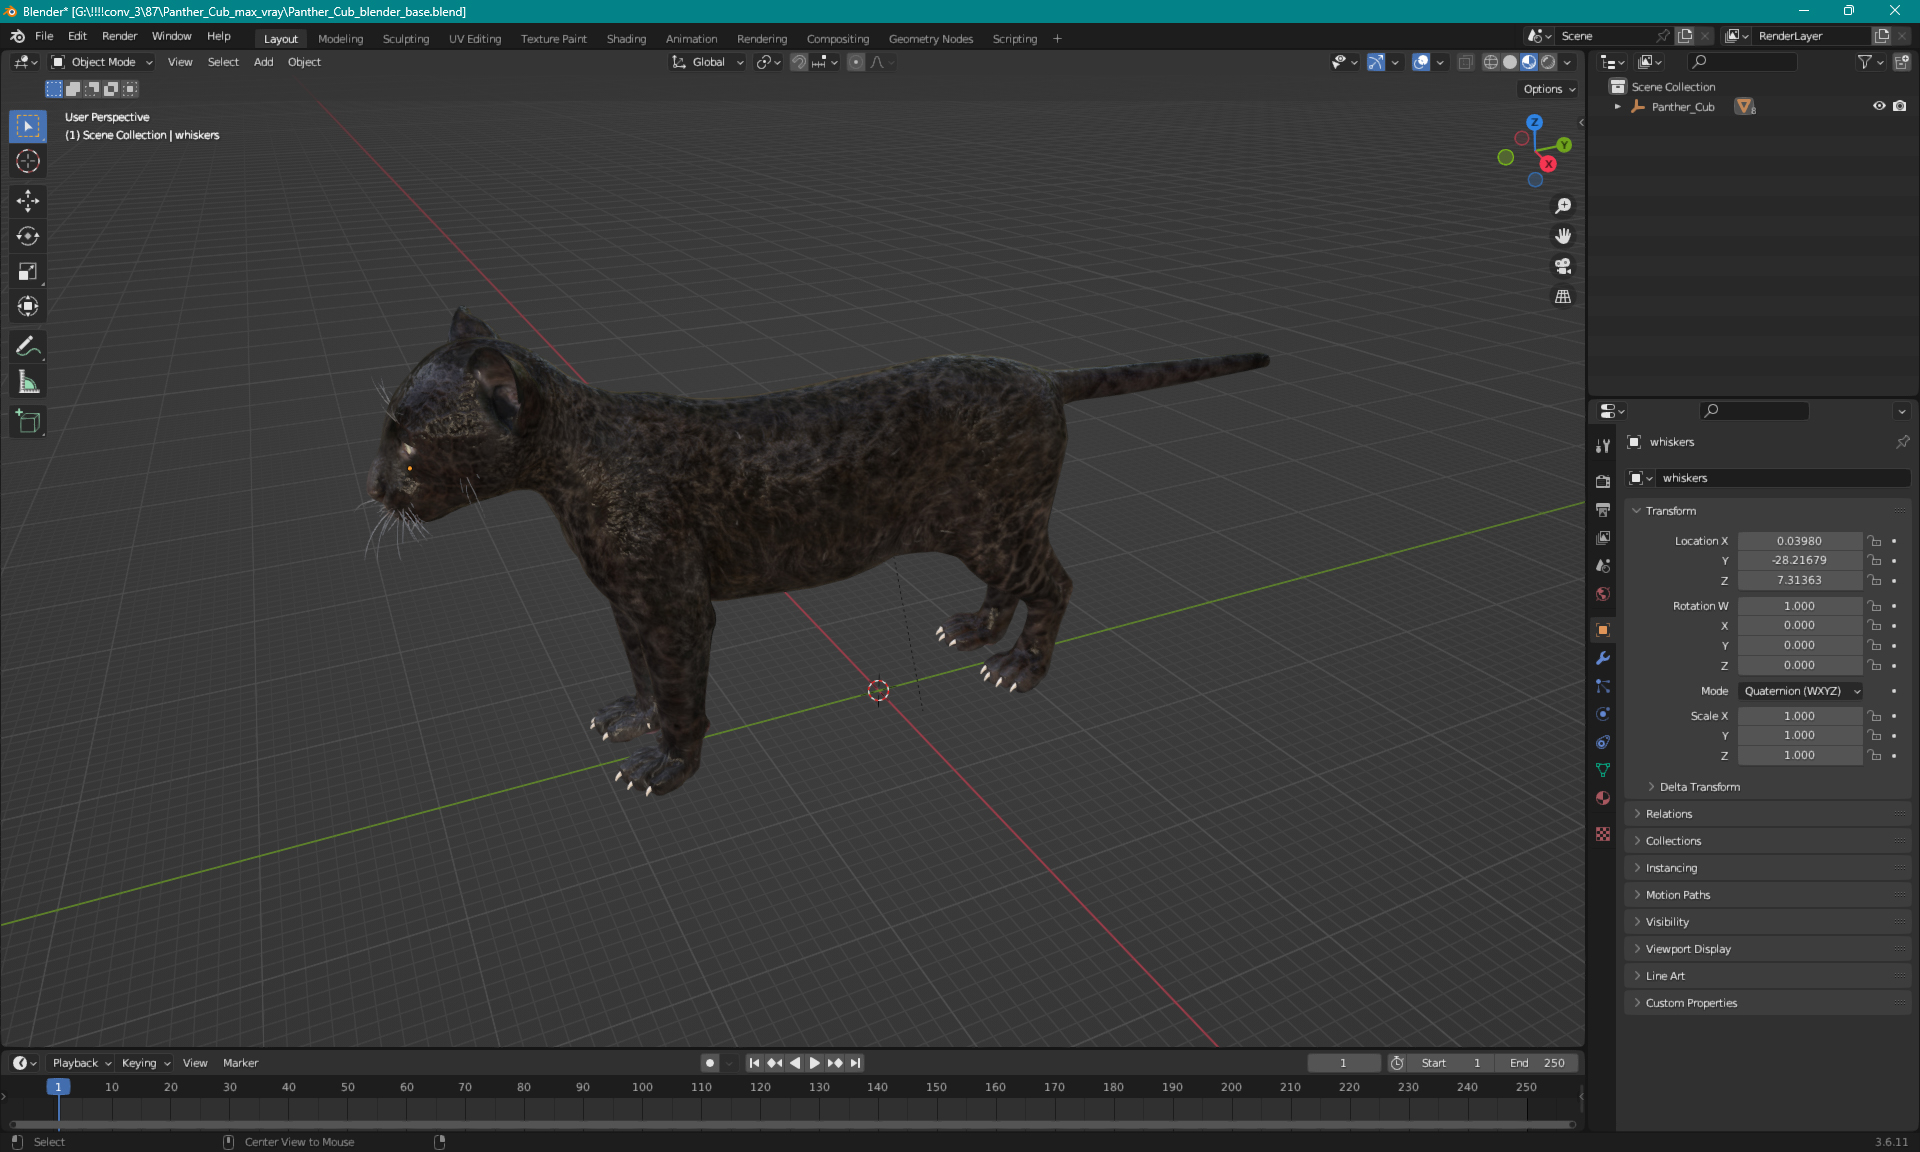The width and height of the screenshot is (1920, 1152).
Task: Open the Add menu in viewport header
Action: point(263,62)
